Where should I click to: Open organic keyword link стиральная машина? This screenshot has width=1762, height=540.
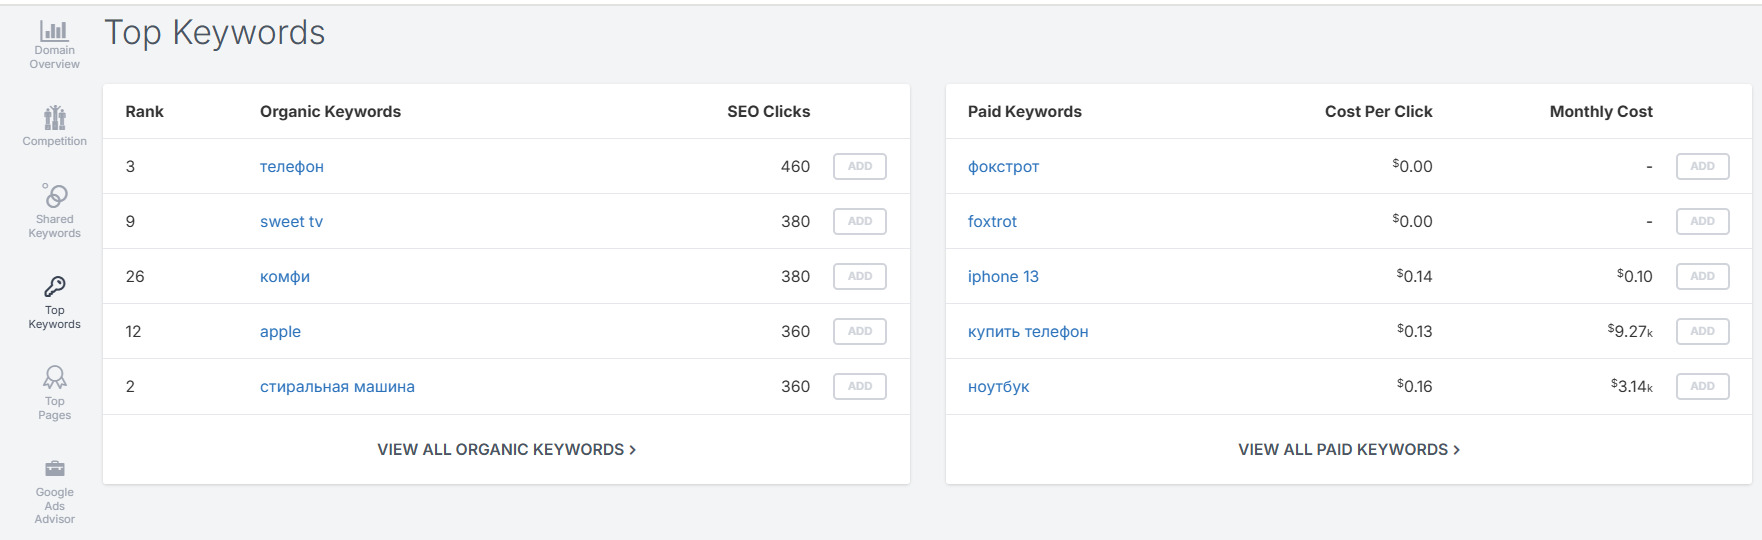pos(337,387)
